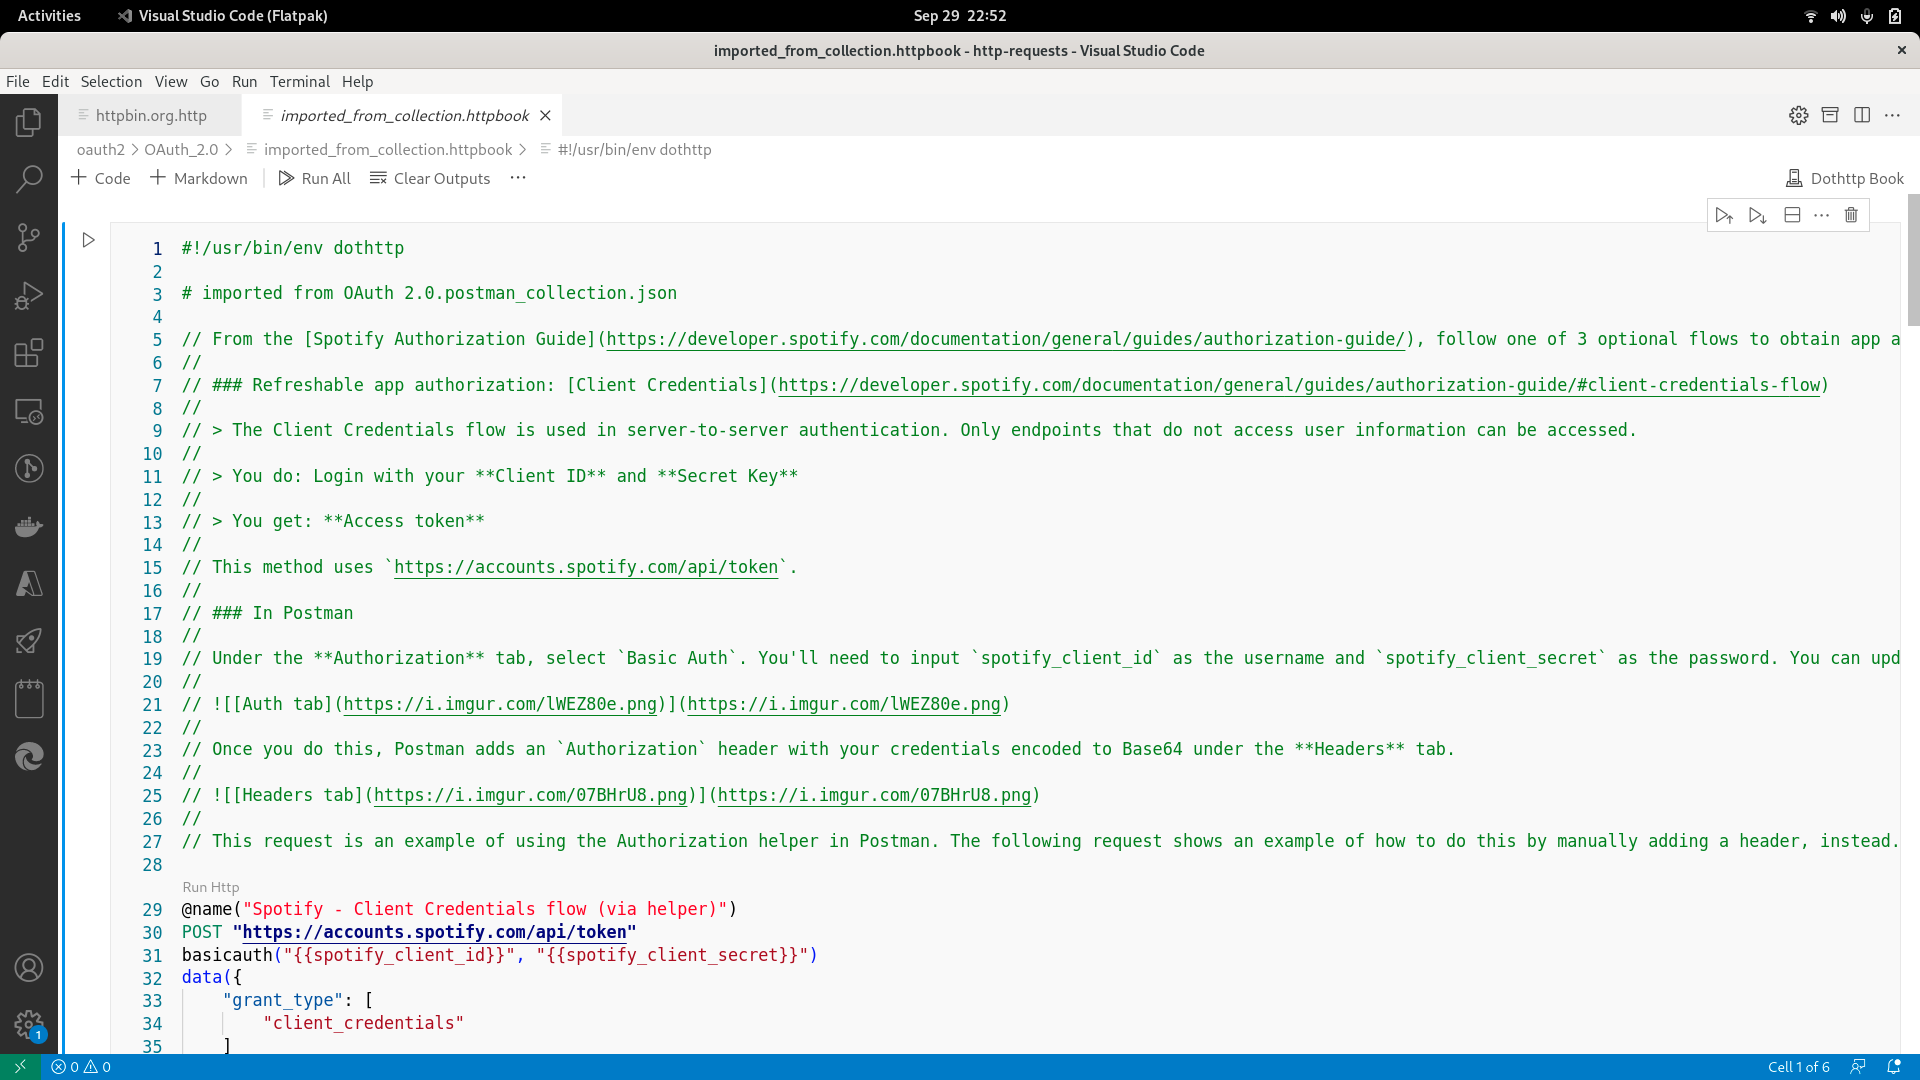Expand oauth2 breadcrumb
This screenshot has width=1920, height=1080.
[x=100, y=149]
